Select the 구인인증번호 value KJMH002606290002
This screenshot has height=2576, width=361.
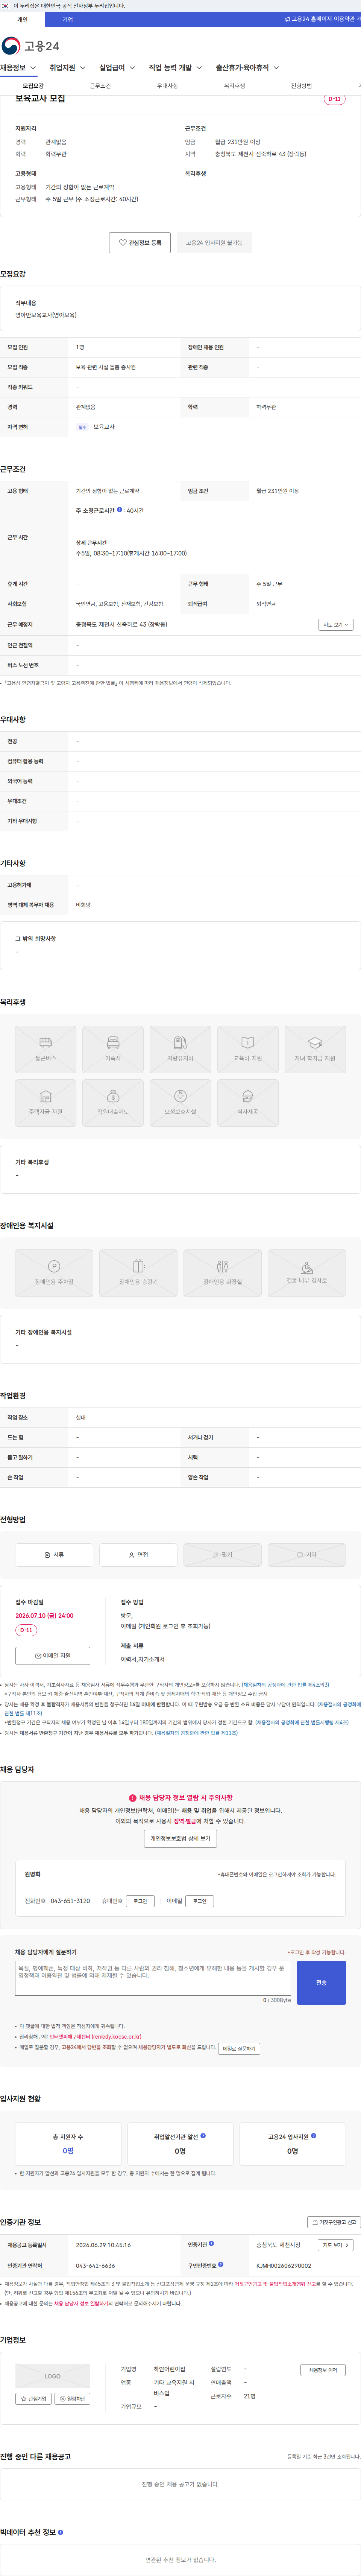(x=284, y=2266)
